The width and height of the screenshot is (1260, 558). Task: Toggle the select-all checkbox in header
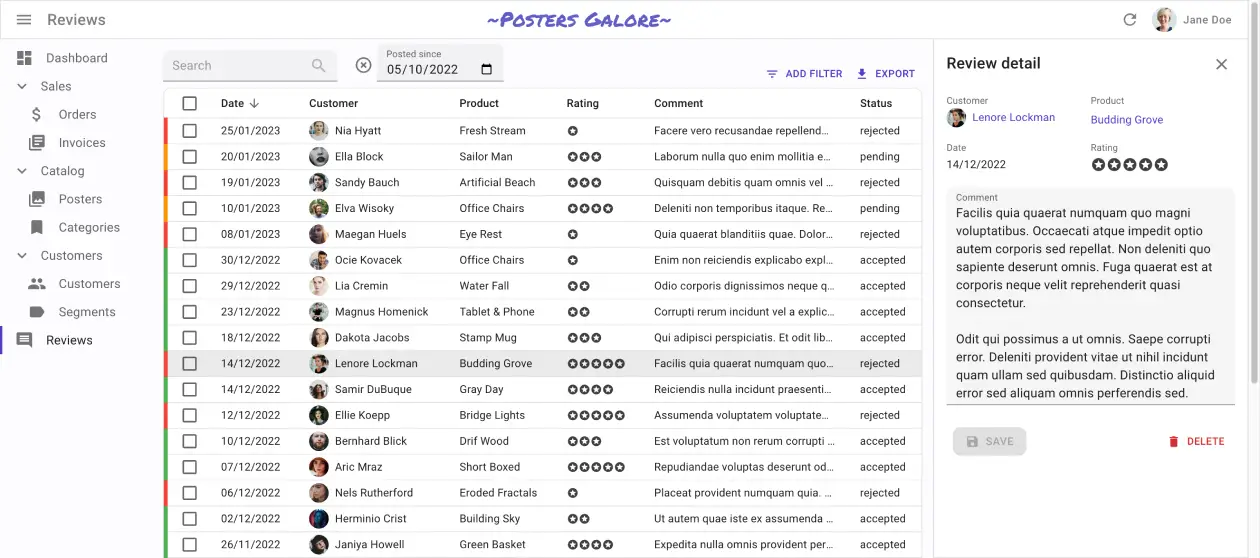(190, 103)
